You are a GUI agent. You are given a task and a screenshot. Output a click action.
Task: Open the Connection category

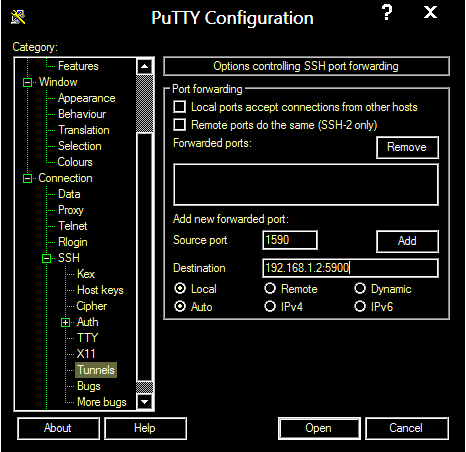(65, 178)
